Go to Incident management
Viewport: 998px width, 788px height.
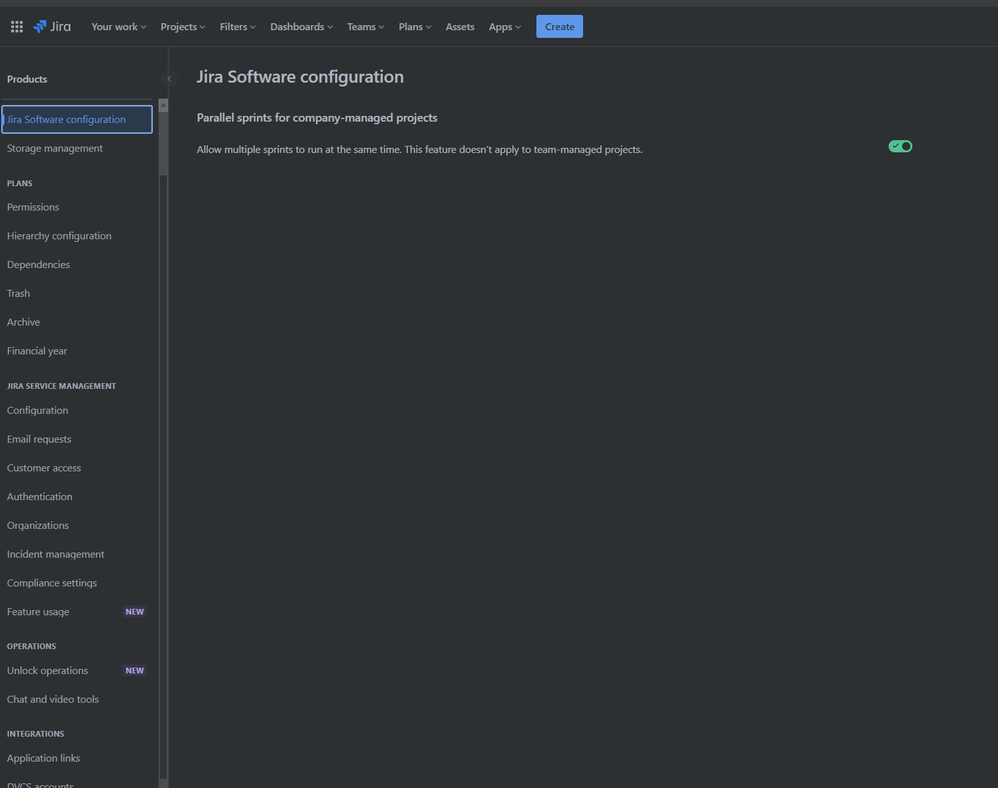pyautogui.click(x=55, y=554)
